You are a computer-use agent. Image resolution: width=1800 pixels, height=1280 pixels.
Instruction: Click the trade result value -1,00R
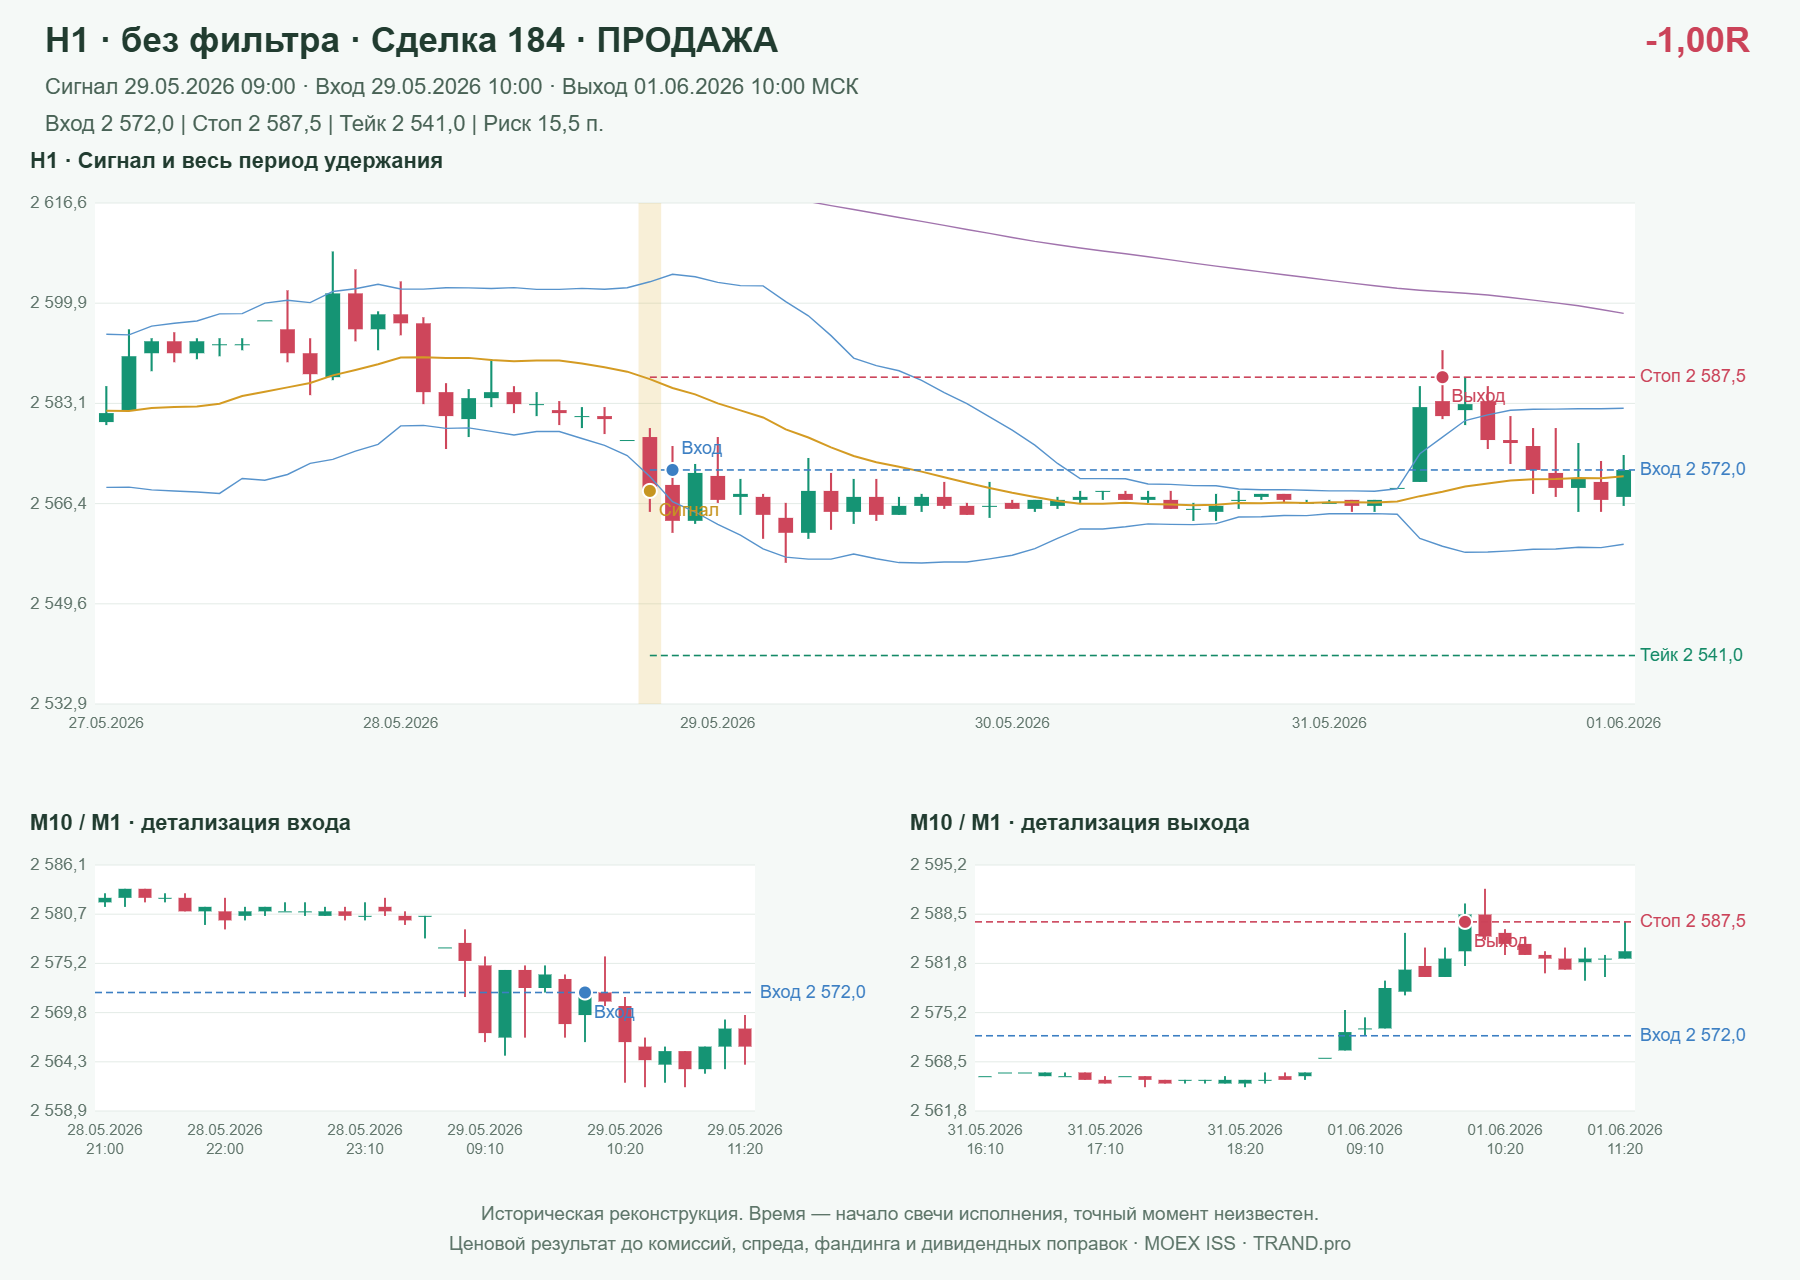[1697, 40]
